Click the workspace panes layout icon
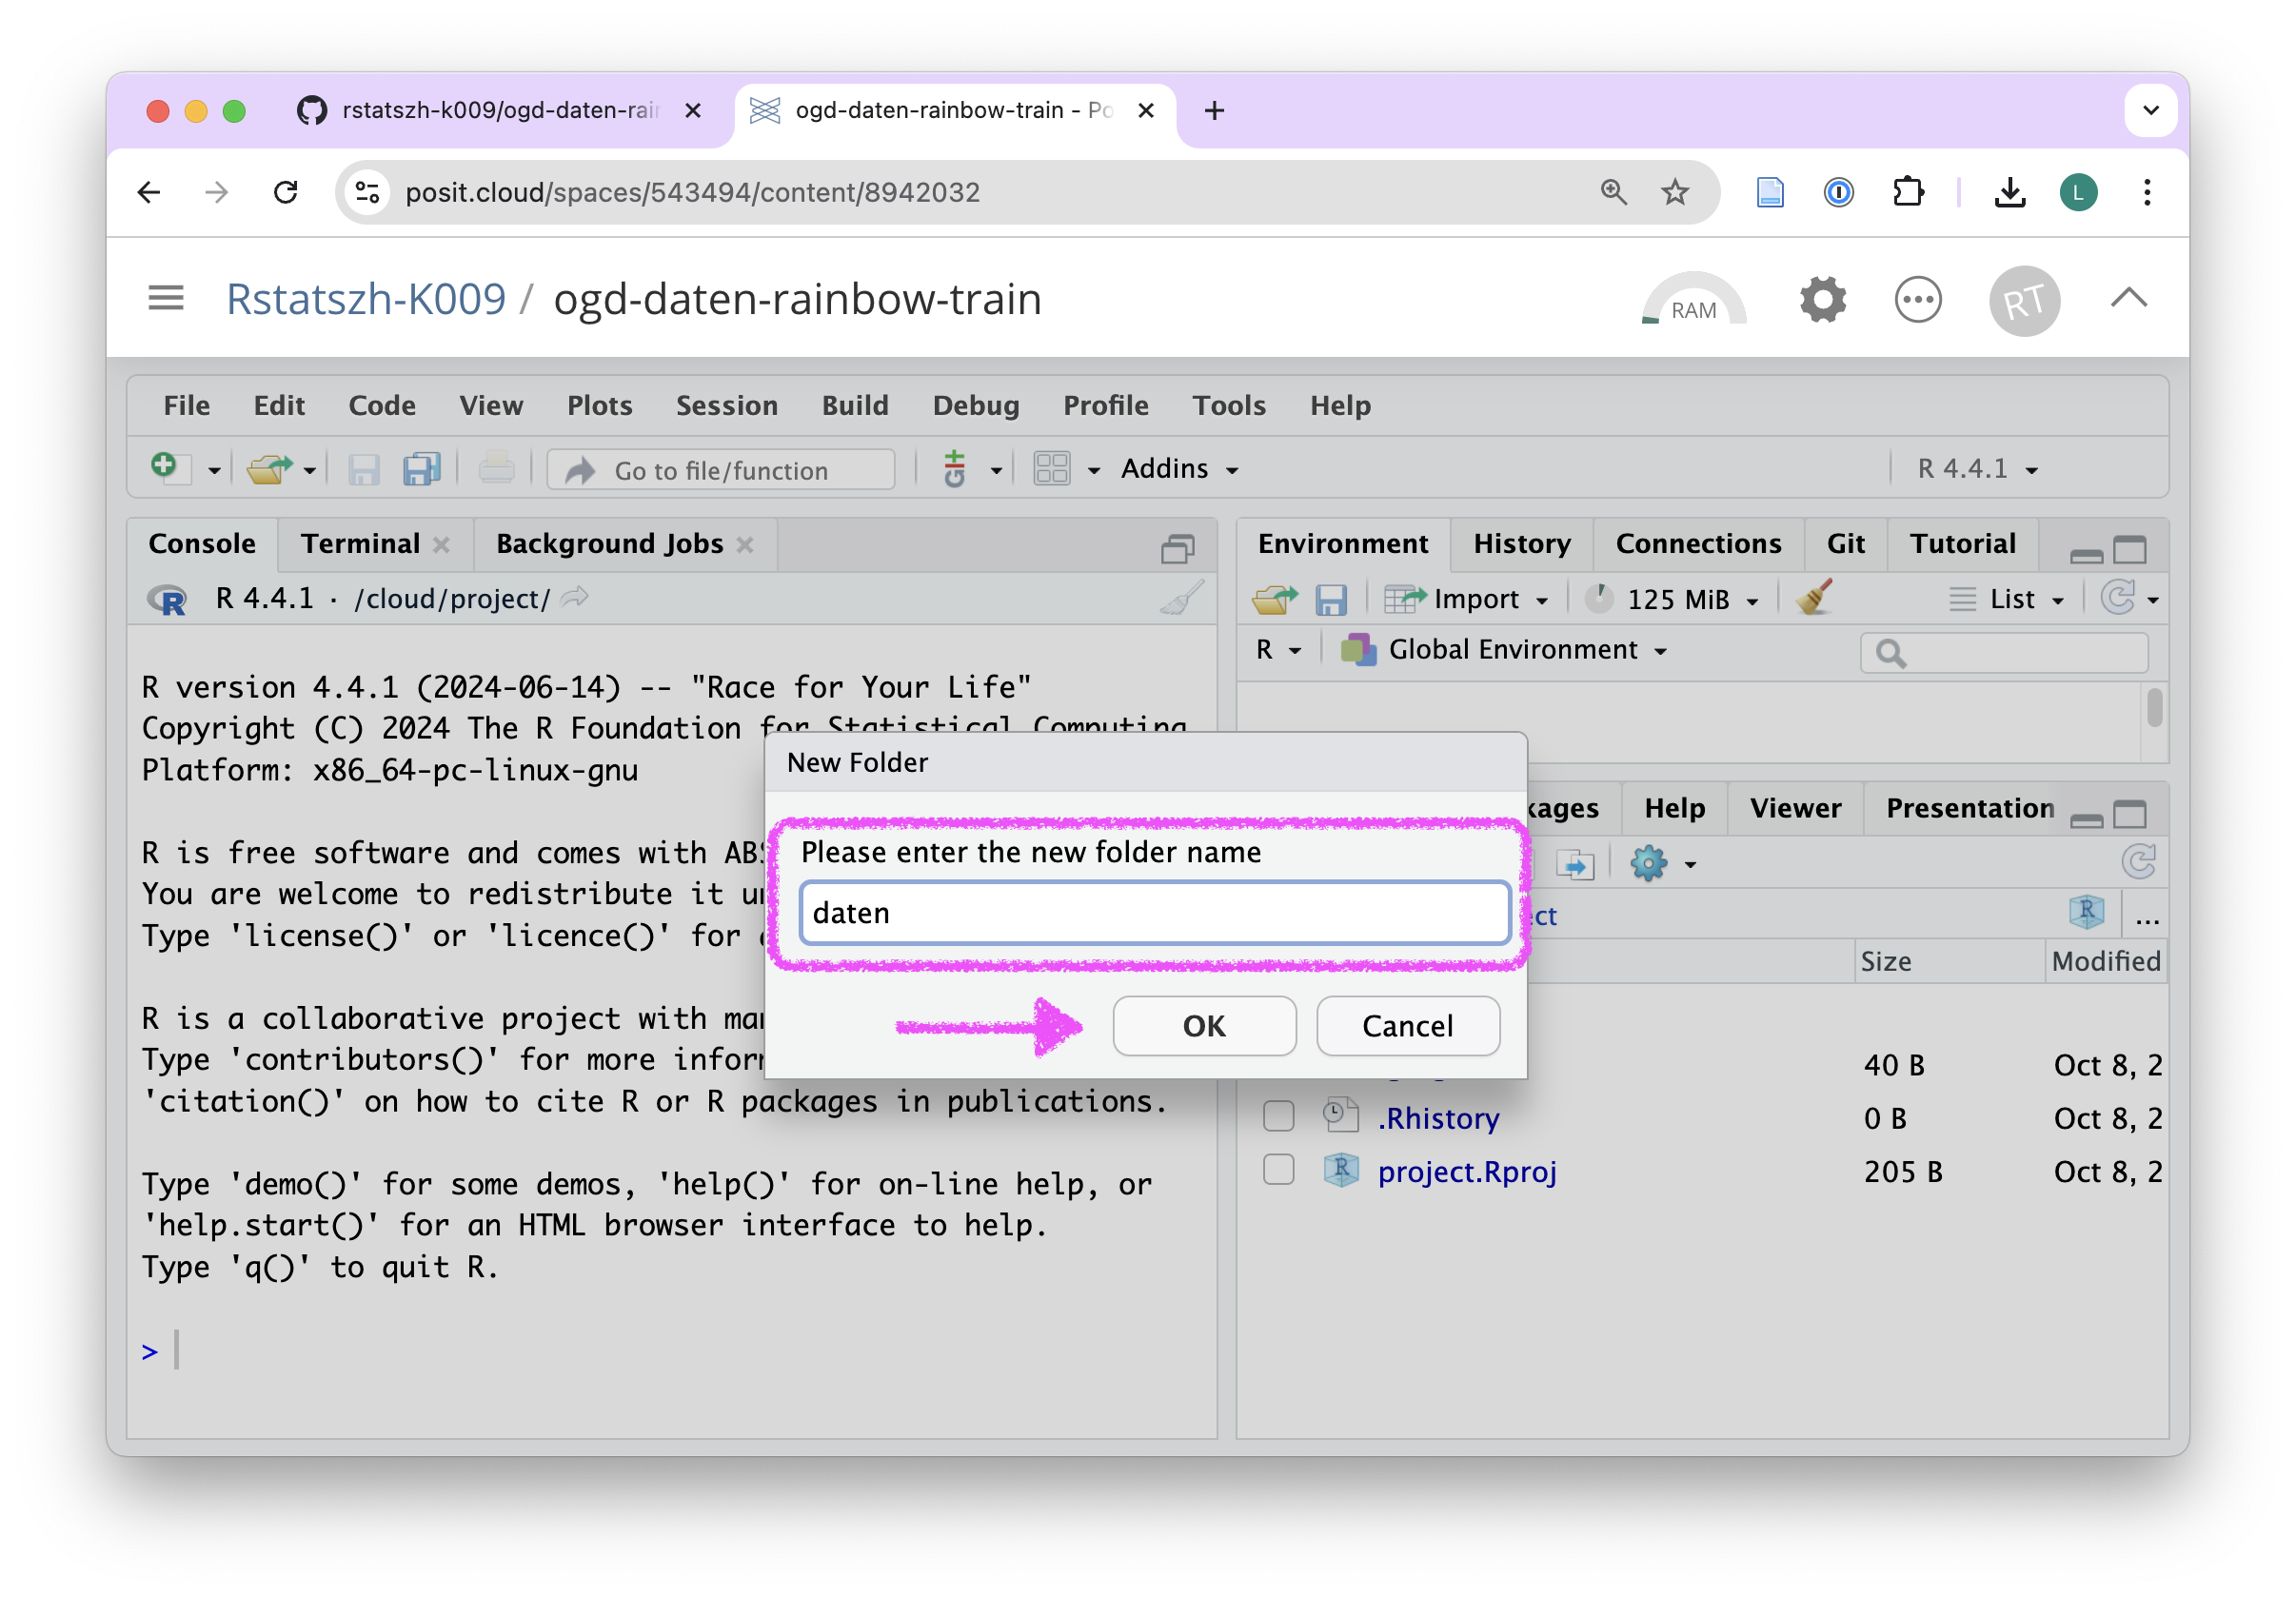2296x1597 pixels. point(1052,468)
